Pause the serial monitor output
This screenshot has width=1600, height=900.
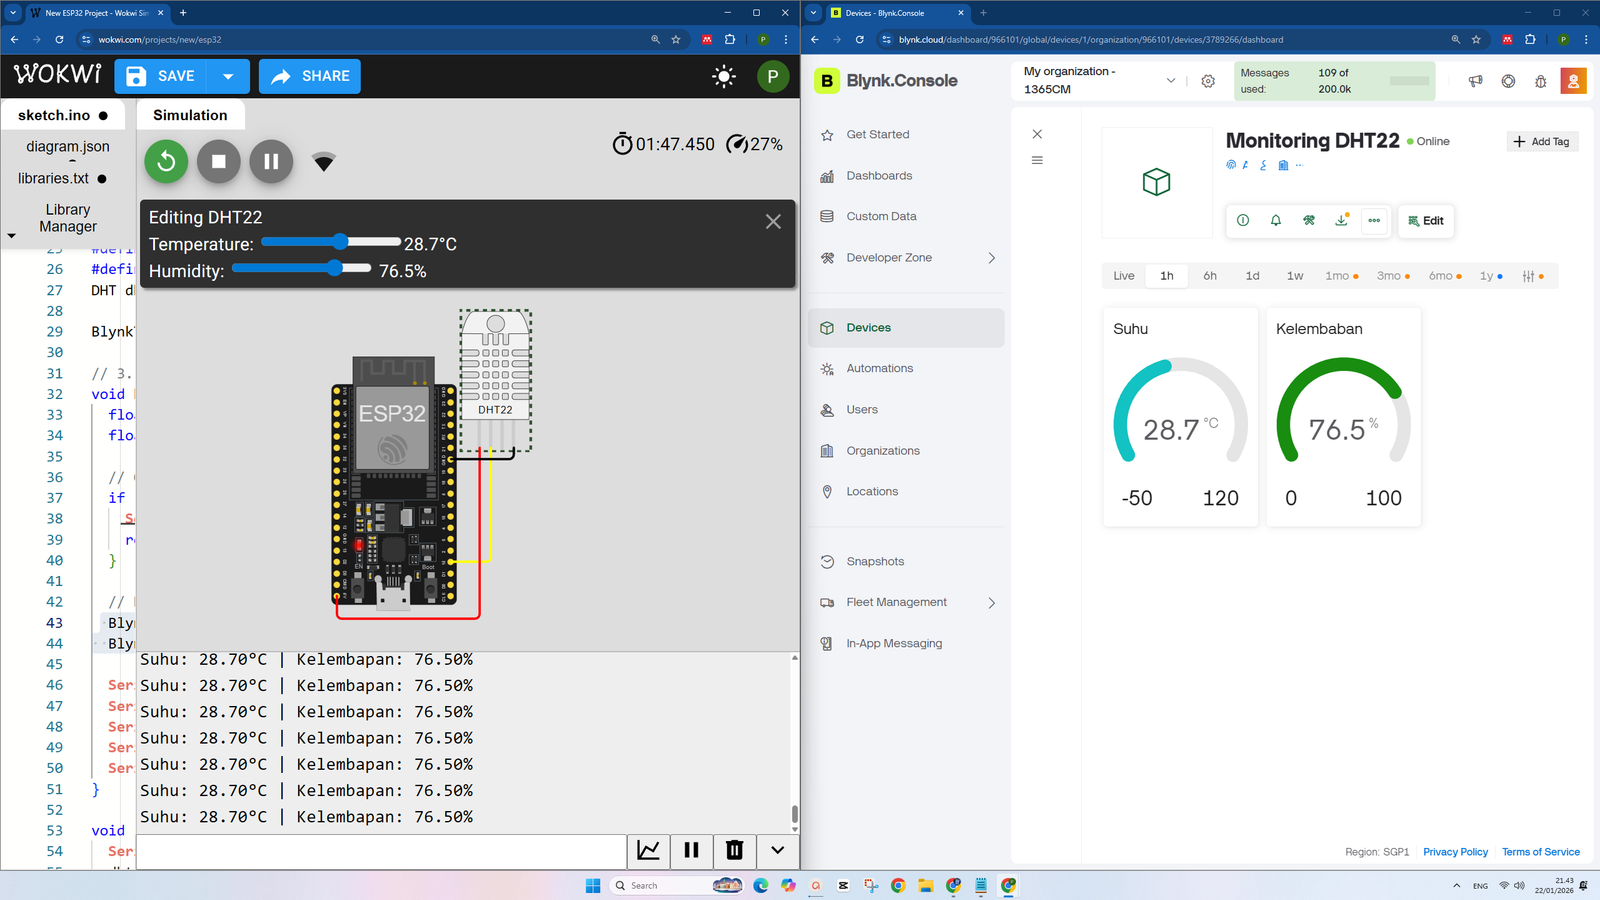point(691,850)
